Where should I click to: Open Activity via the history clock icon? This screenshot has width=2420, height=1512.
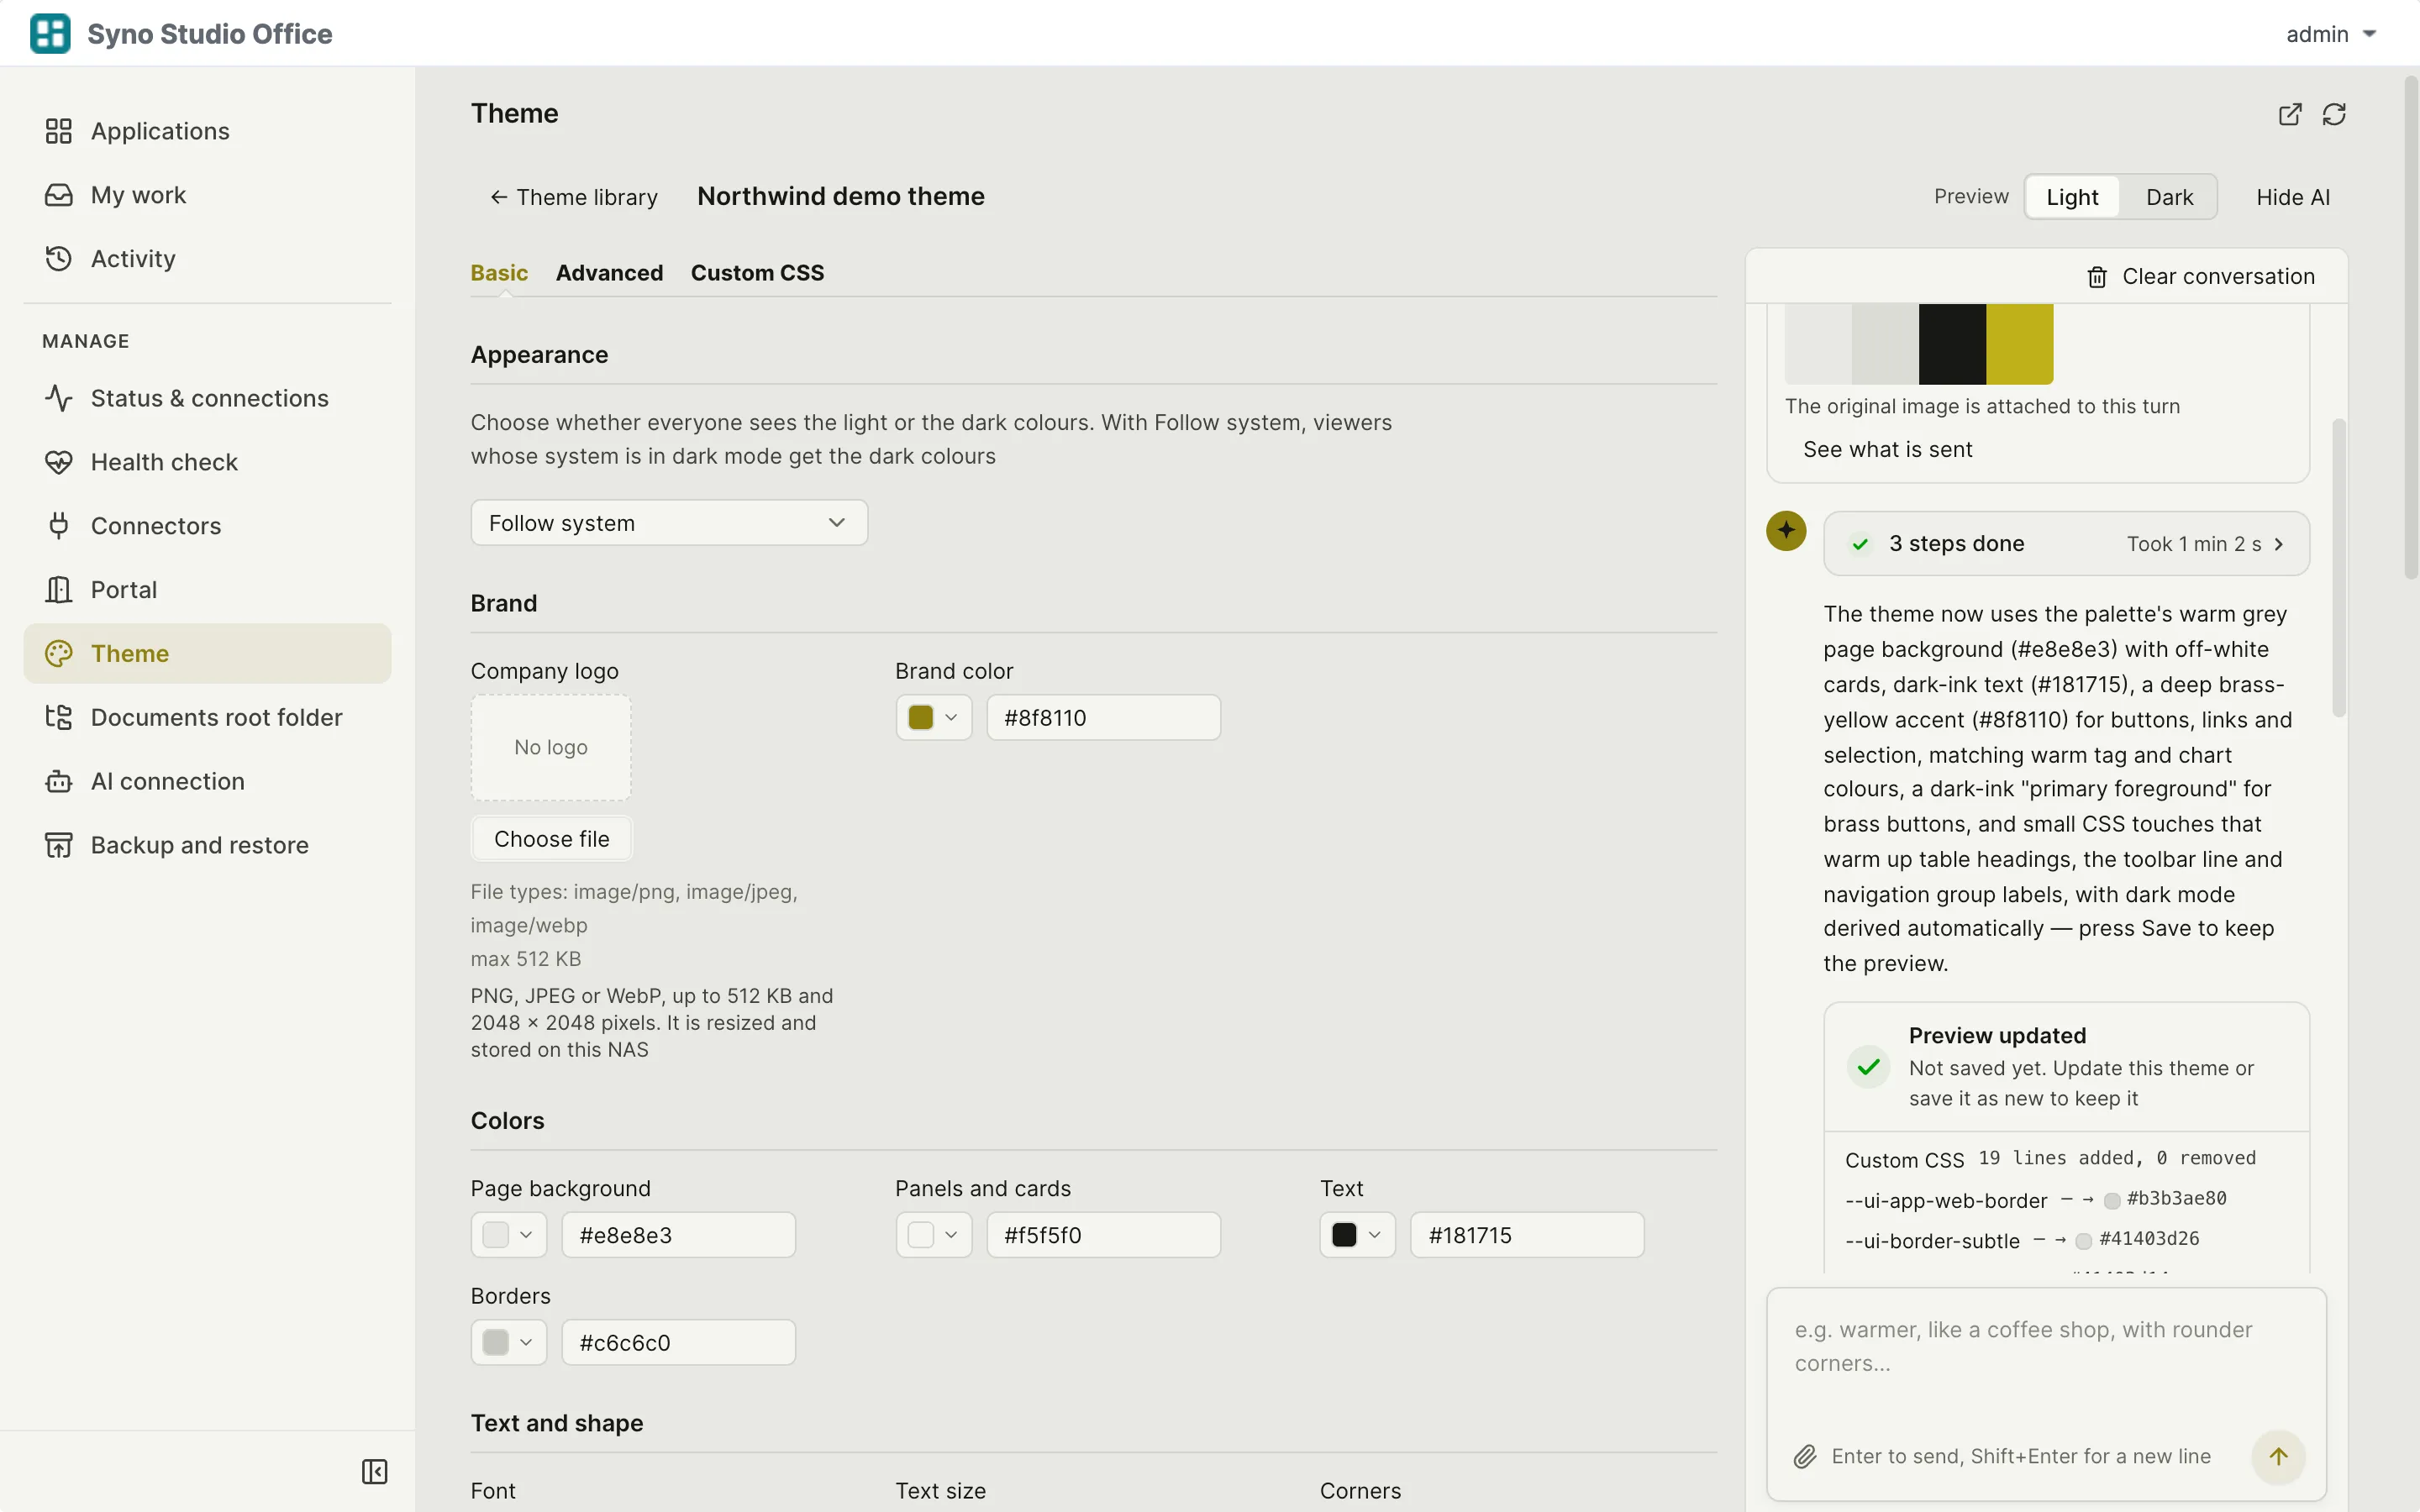59,259
